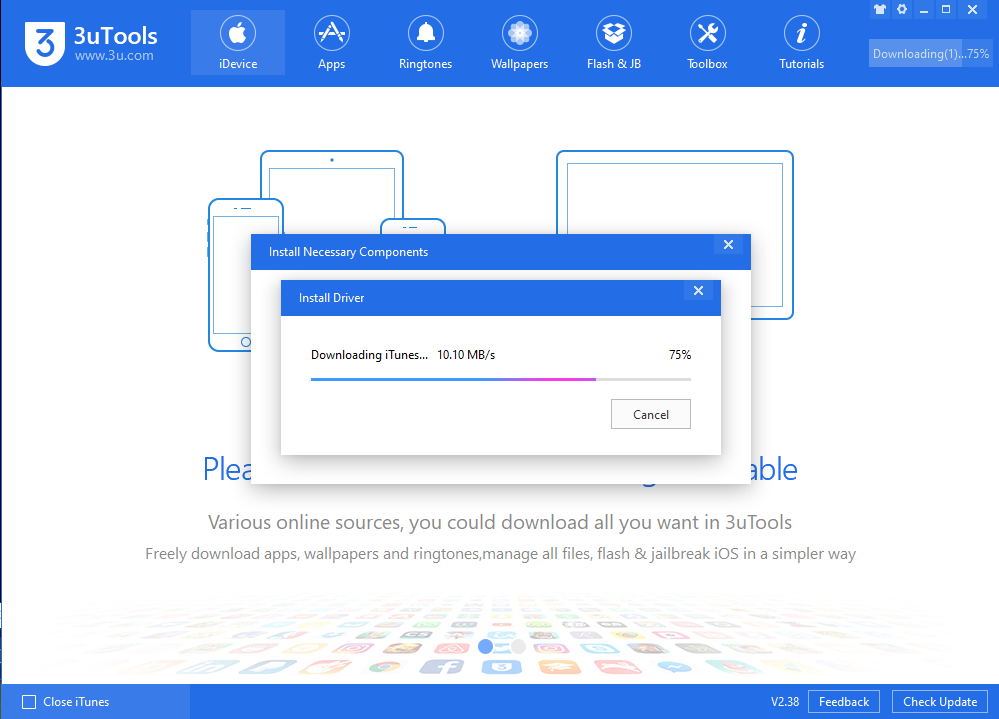The height and width of the screenshot is (719, 999).
Task: Open the Apps section
Action: 331,43
